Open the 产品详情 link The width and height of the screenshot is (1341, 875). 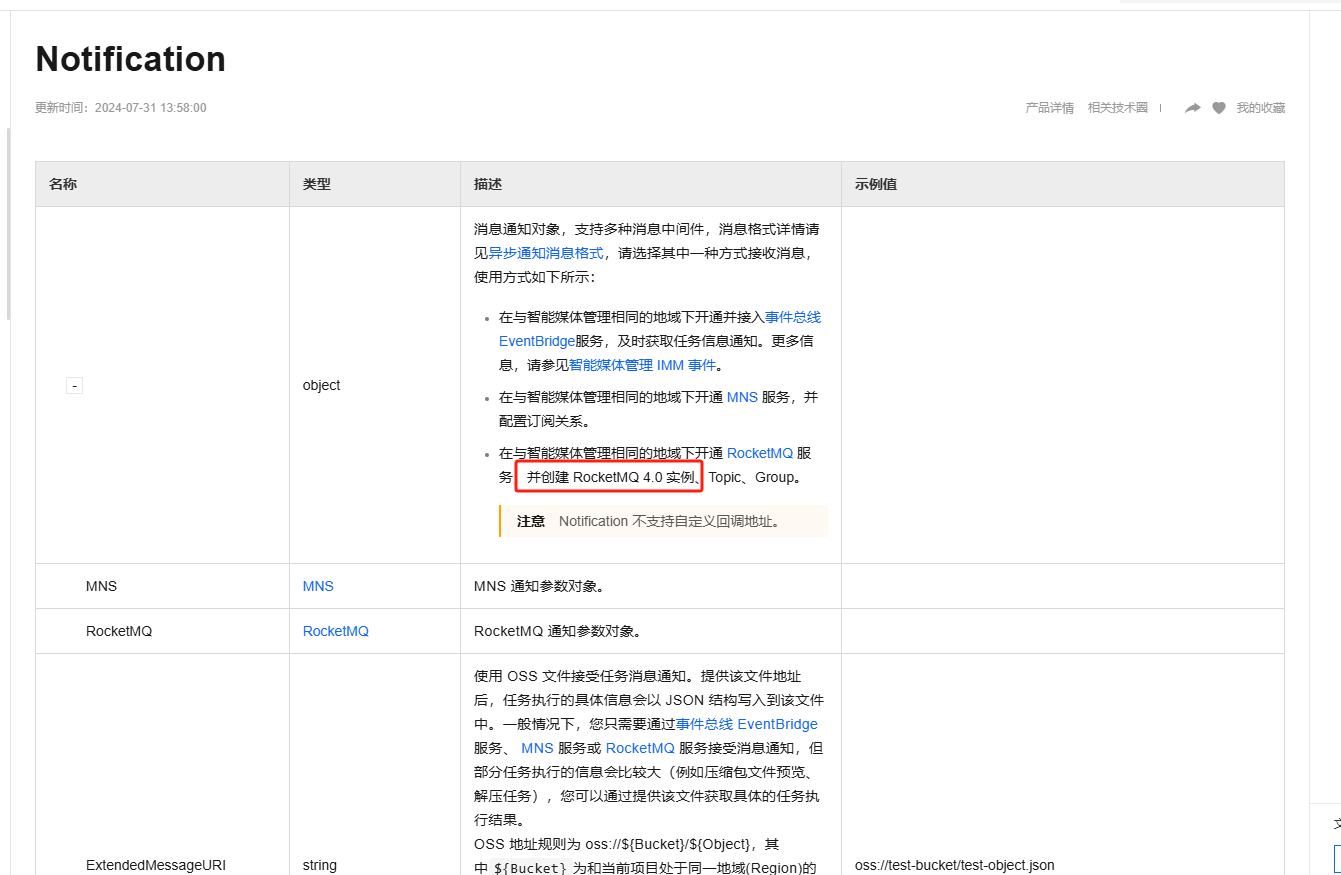pos(1049,108)
